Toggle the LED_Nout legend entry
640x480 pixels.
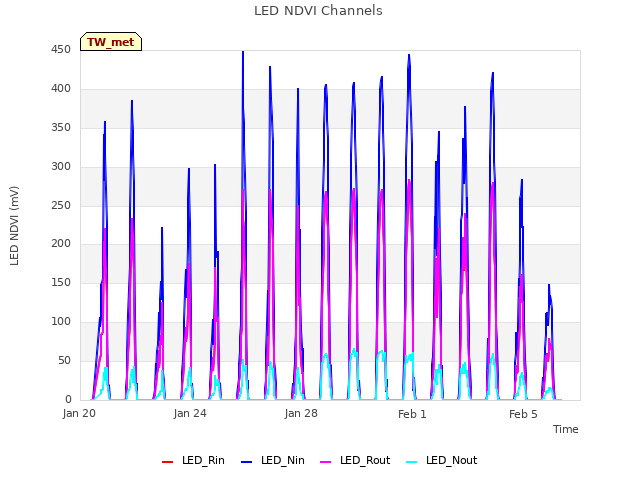click(x=442, y=461)
